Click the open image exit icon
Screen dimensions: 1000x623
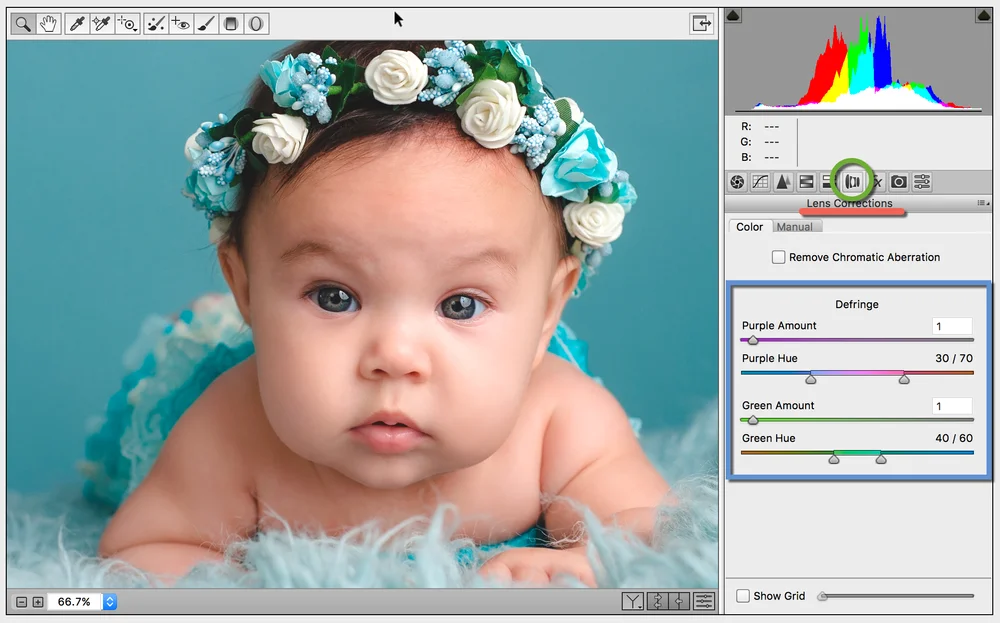pyautogui.click(x=703, y=23)
